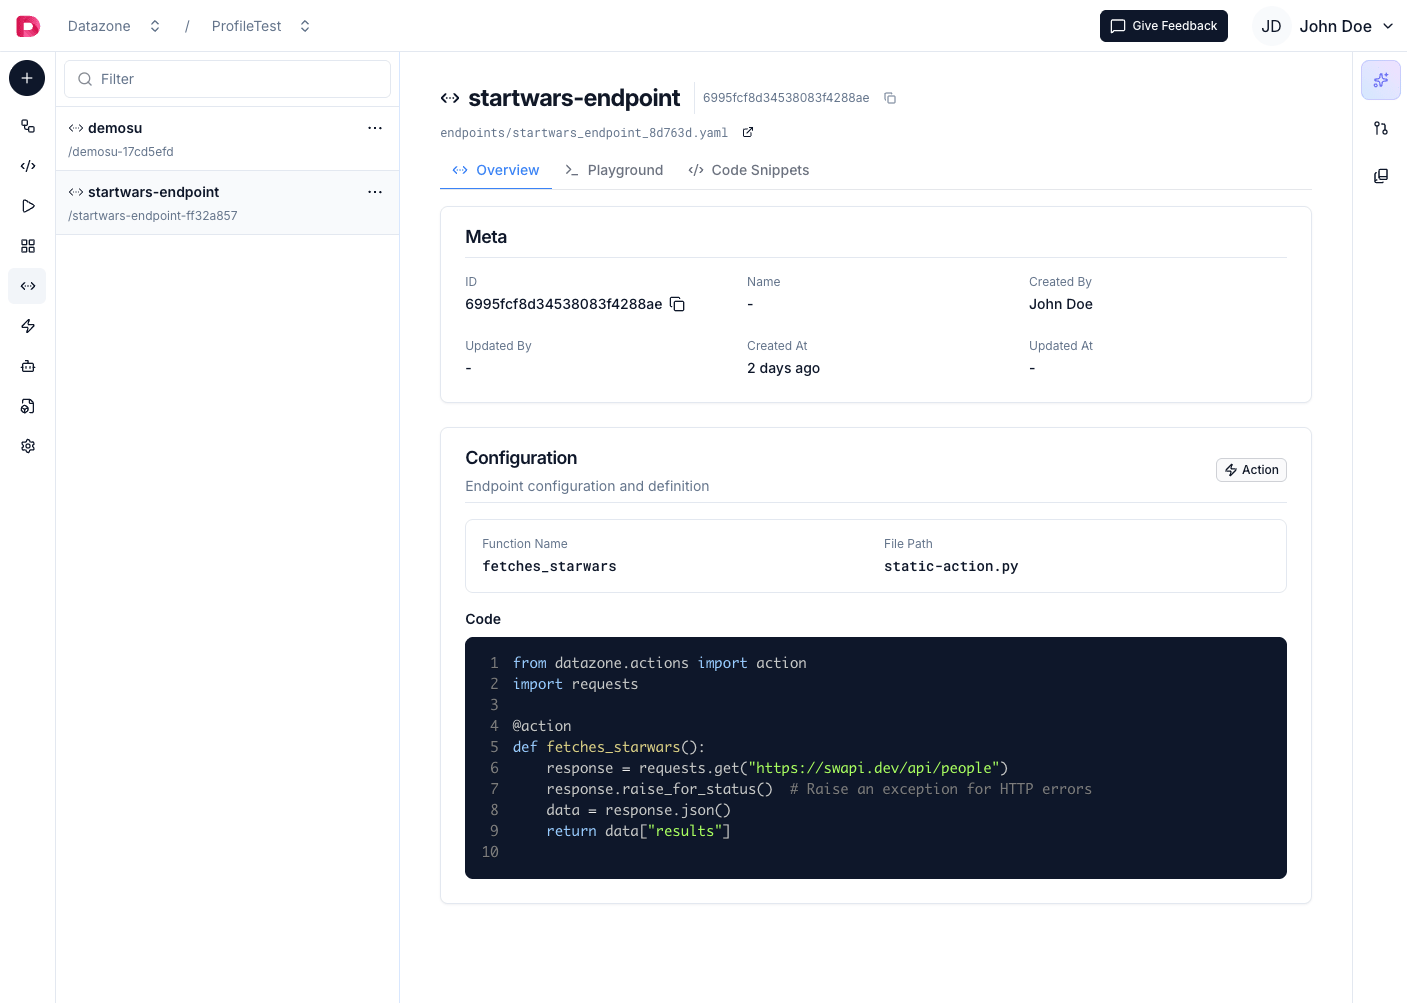Open demosu row more options menu
The width and height of the screenshot is (1407, 1003).
click(x=375, y=128)
